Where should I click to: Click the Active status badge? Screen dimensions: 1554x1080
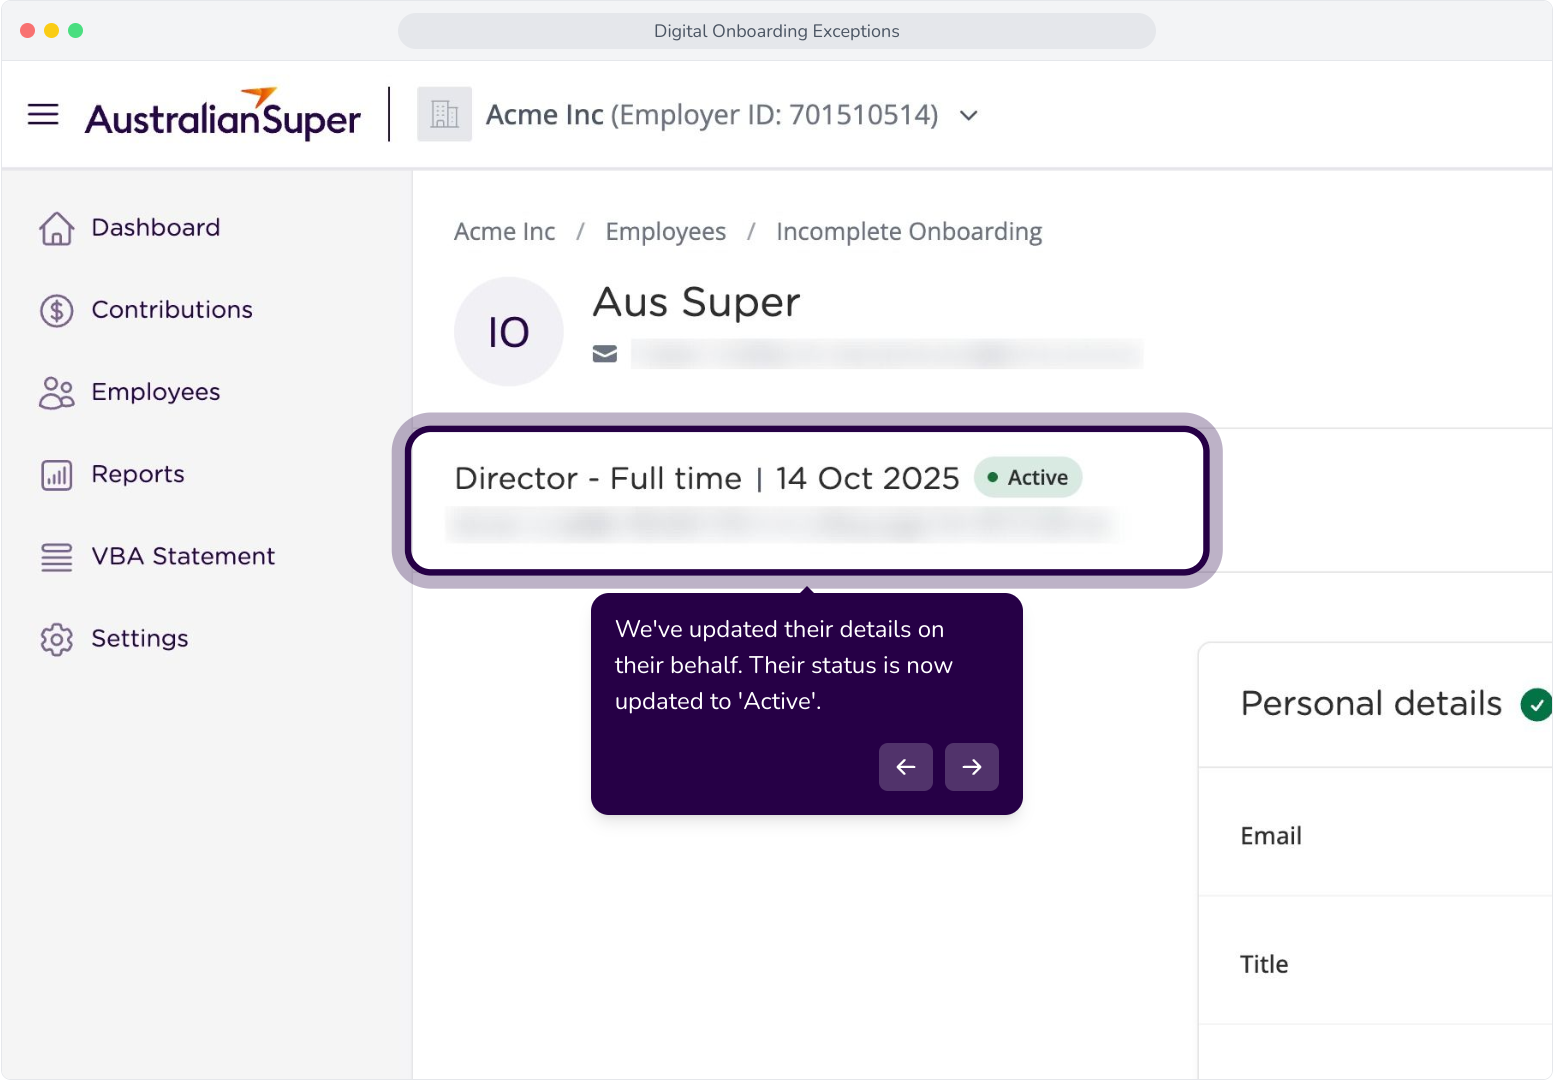pos(1028,478)
